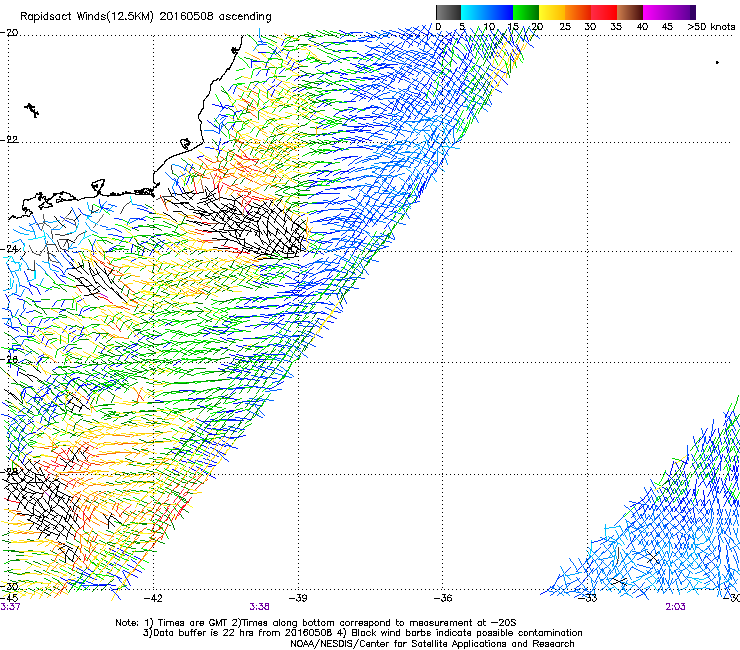The height and width of the screenshot is (650, 740).
Task: Click the '-42' longitude axis label
Action: [153, 598]
